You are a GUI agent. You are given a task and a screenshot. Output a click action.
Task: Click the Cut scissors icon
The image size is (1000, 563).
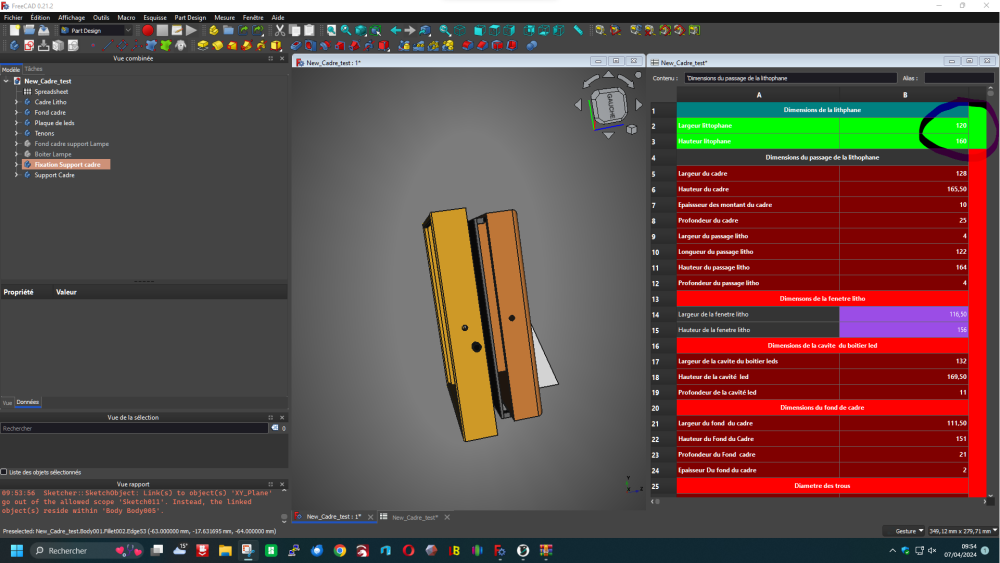tap(281, 31)
